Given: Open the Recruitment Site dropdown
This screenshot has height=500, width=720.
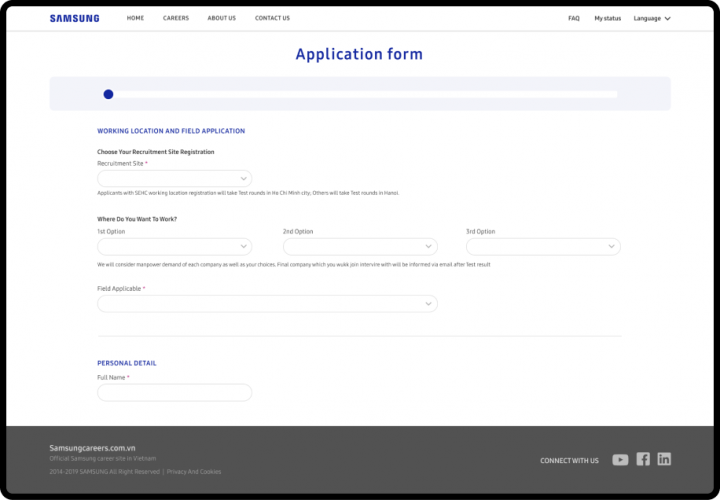Looking at the screenshot, I should 174,178.
